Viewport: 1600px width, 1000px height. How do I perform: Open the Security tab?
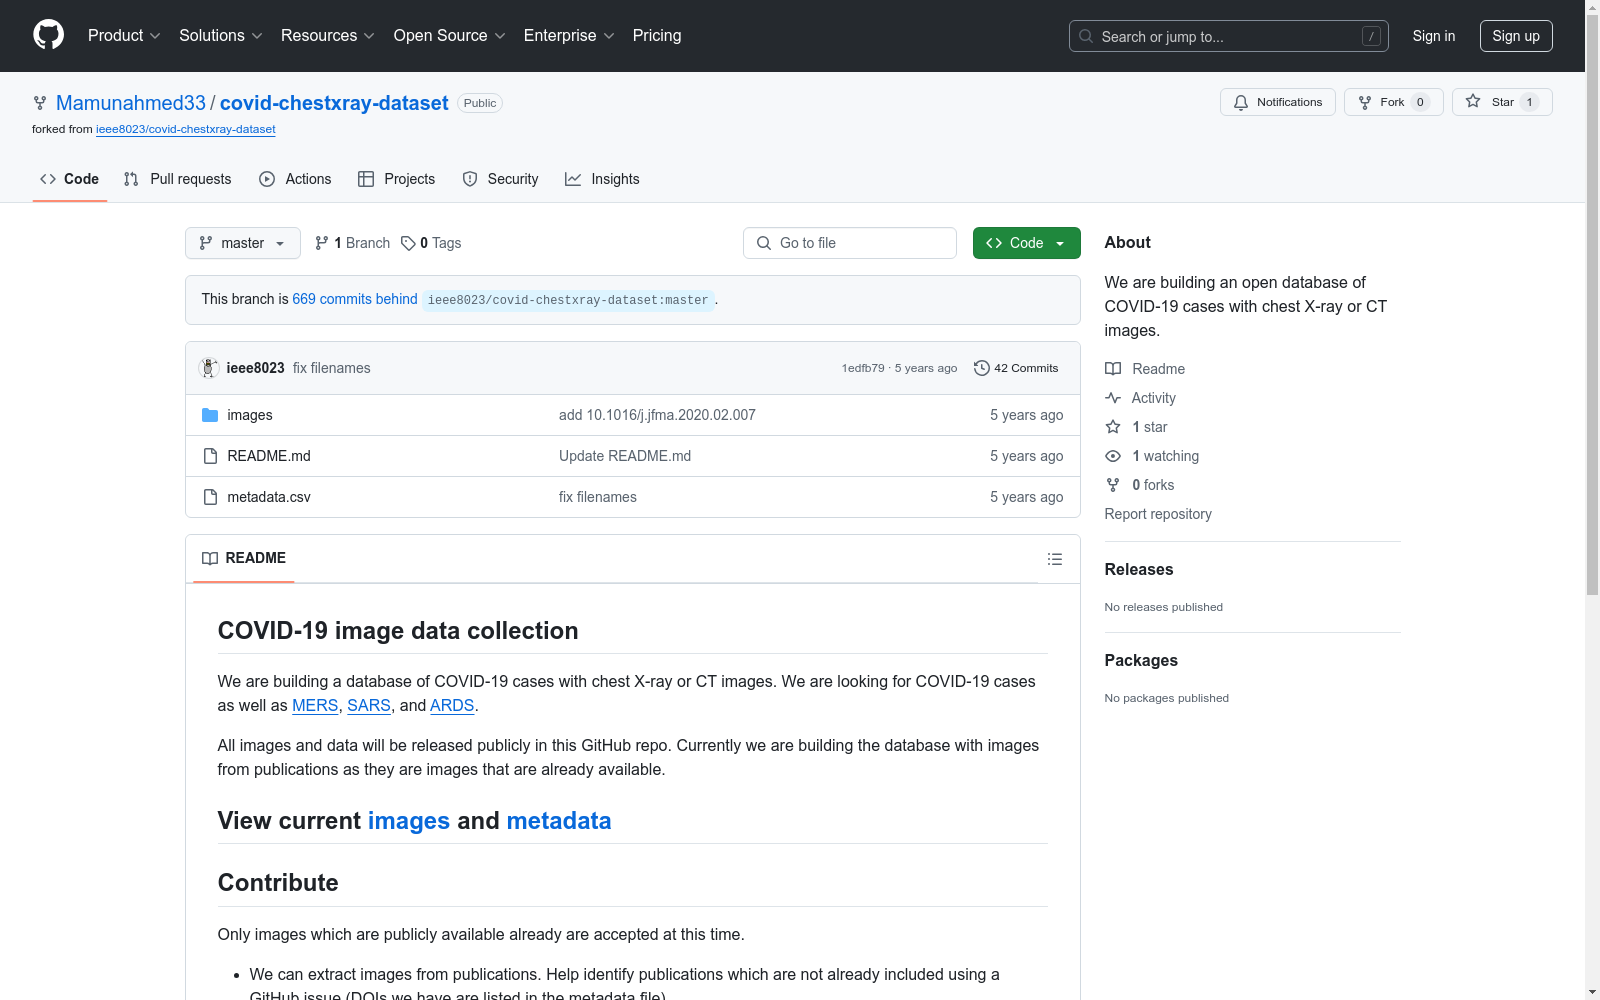[x=501, y=179]
